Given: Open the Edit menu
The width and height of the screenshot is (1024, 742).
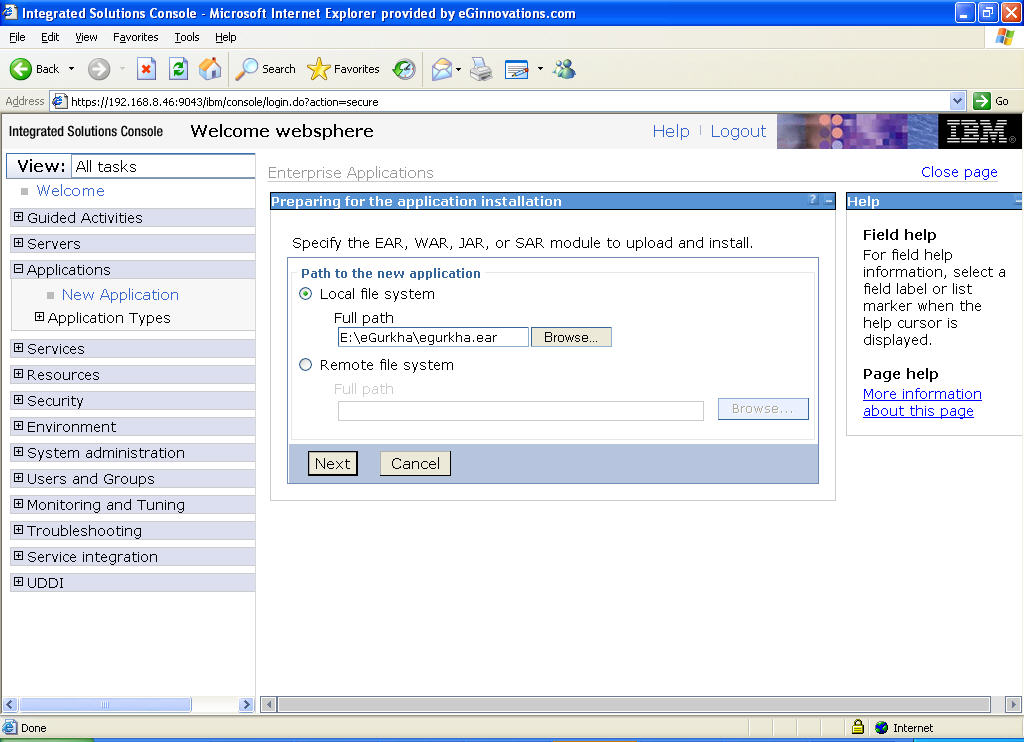Looking at the screenshot, I should pyautogui.click(x=50, y=37).
